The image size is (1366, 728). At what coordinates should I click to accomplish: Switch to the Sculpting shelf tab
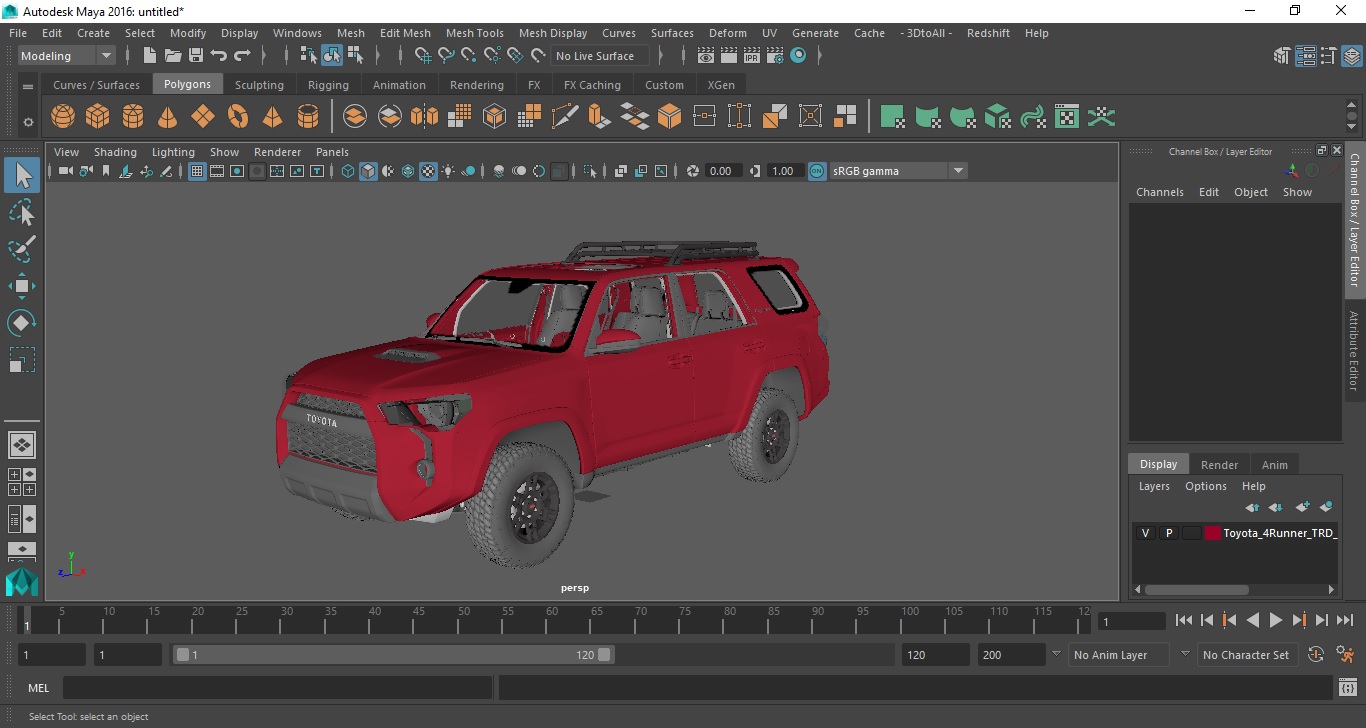click(x=259, y=85)
